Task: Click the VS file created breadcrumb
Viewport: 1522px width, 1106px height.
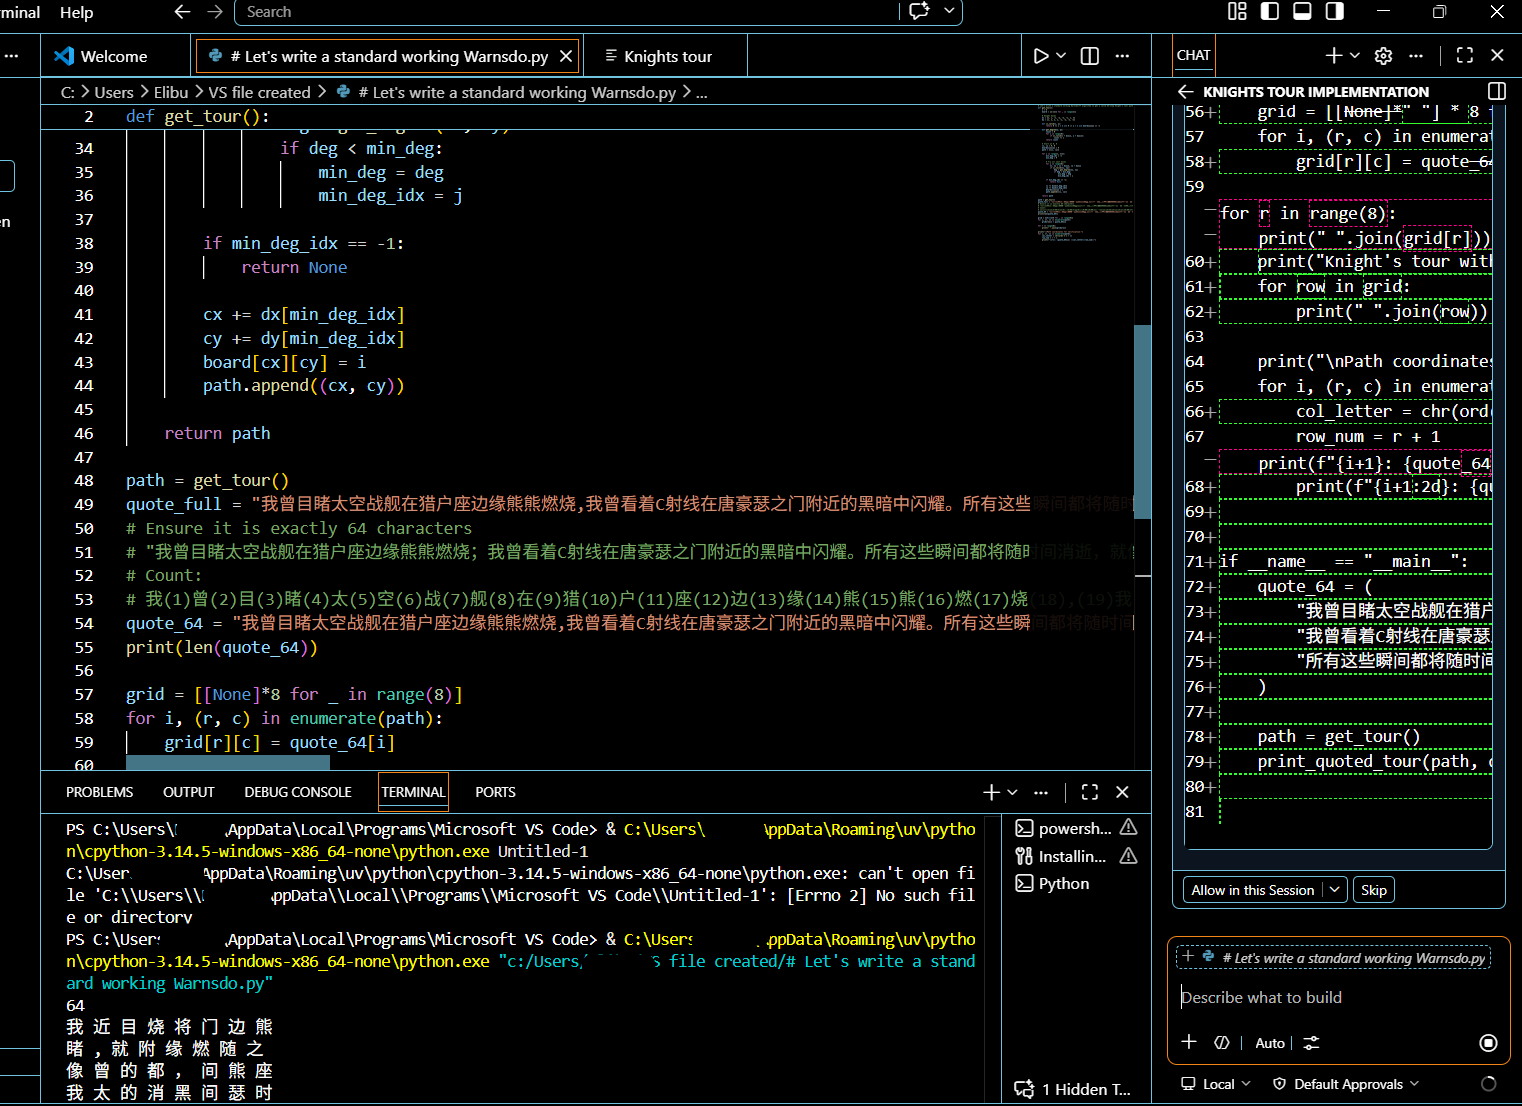Action: (259, 92)
